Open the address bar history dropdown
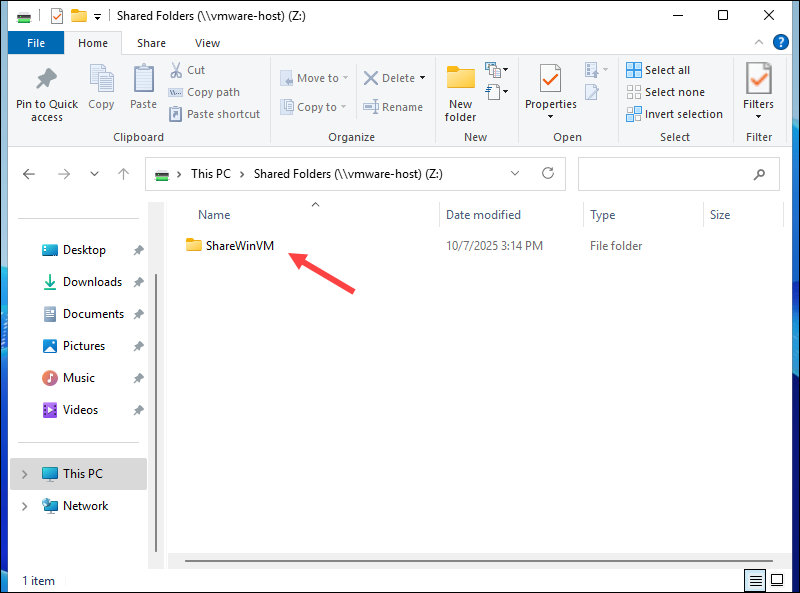The image size is (800, 593). coord(515,174)
